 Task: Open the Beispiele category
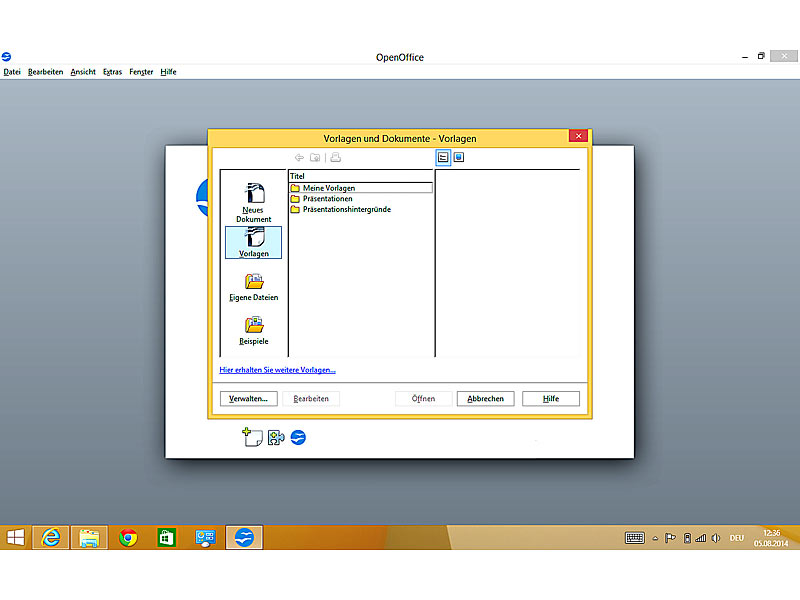pyautogui.click(x=254, y=331)
